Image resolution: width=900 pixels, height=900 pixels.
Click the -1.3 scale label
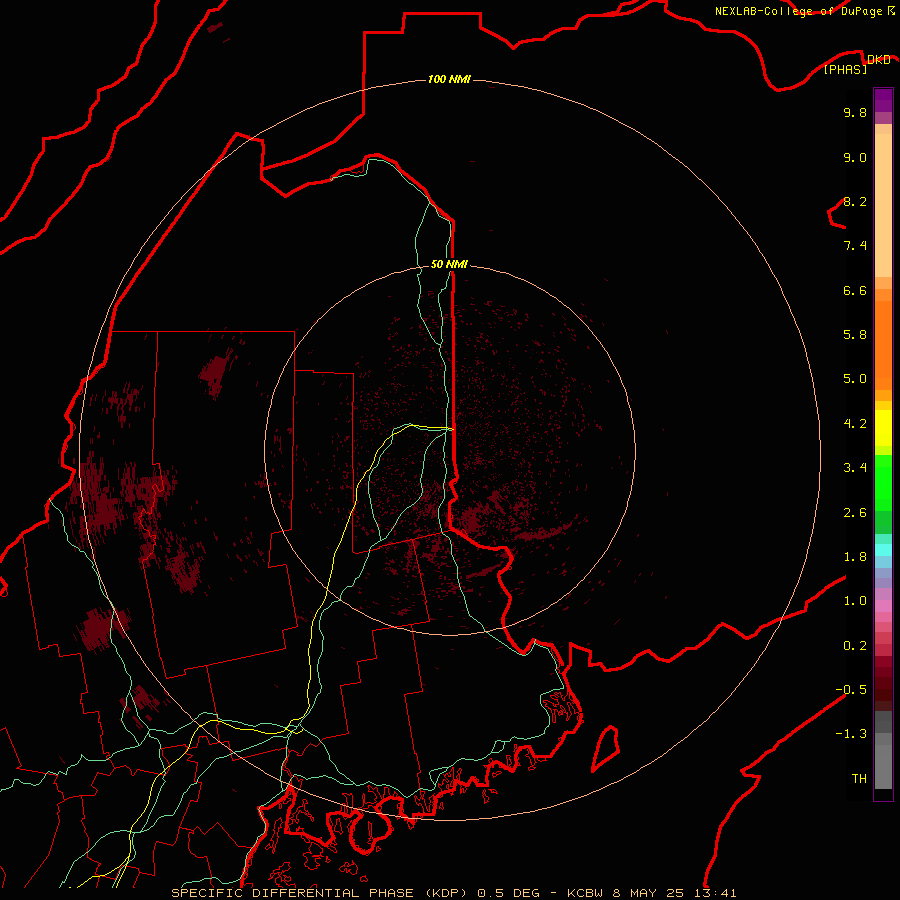point(851,734)
